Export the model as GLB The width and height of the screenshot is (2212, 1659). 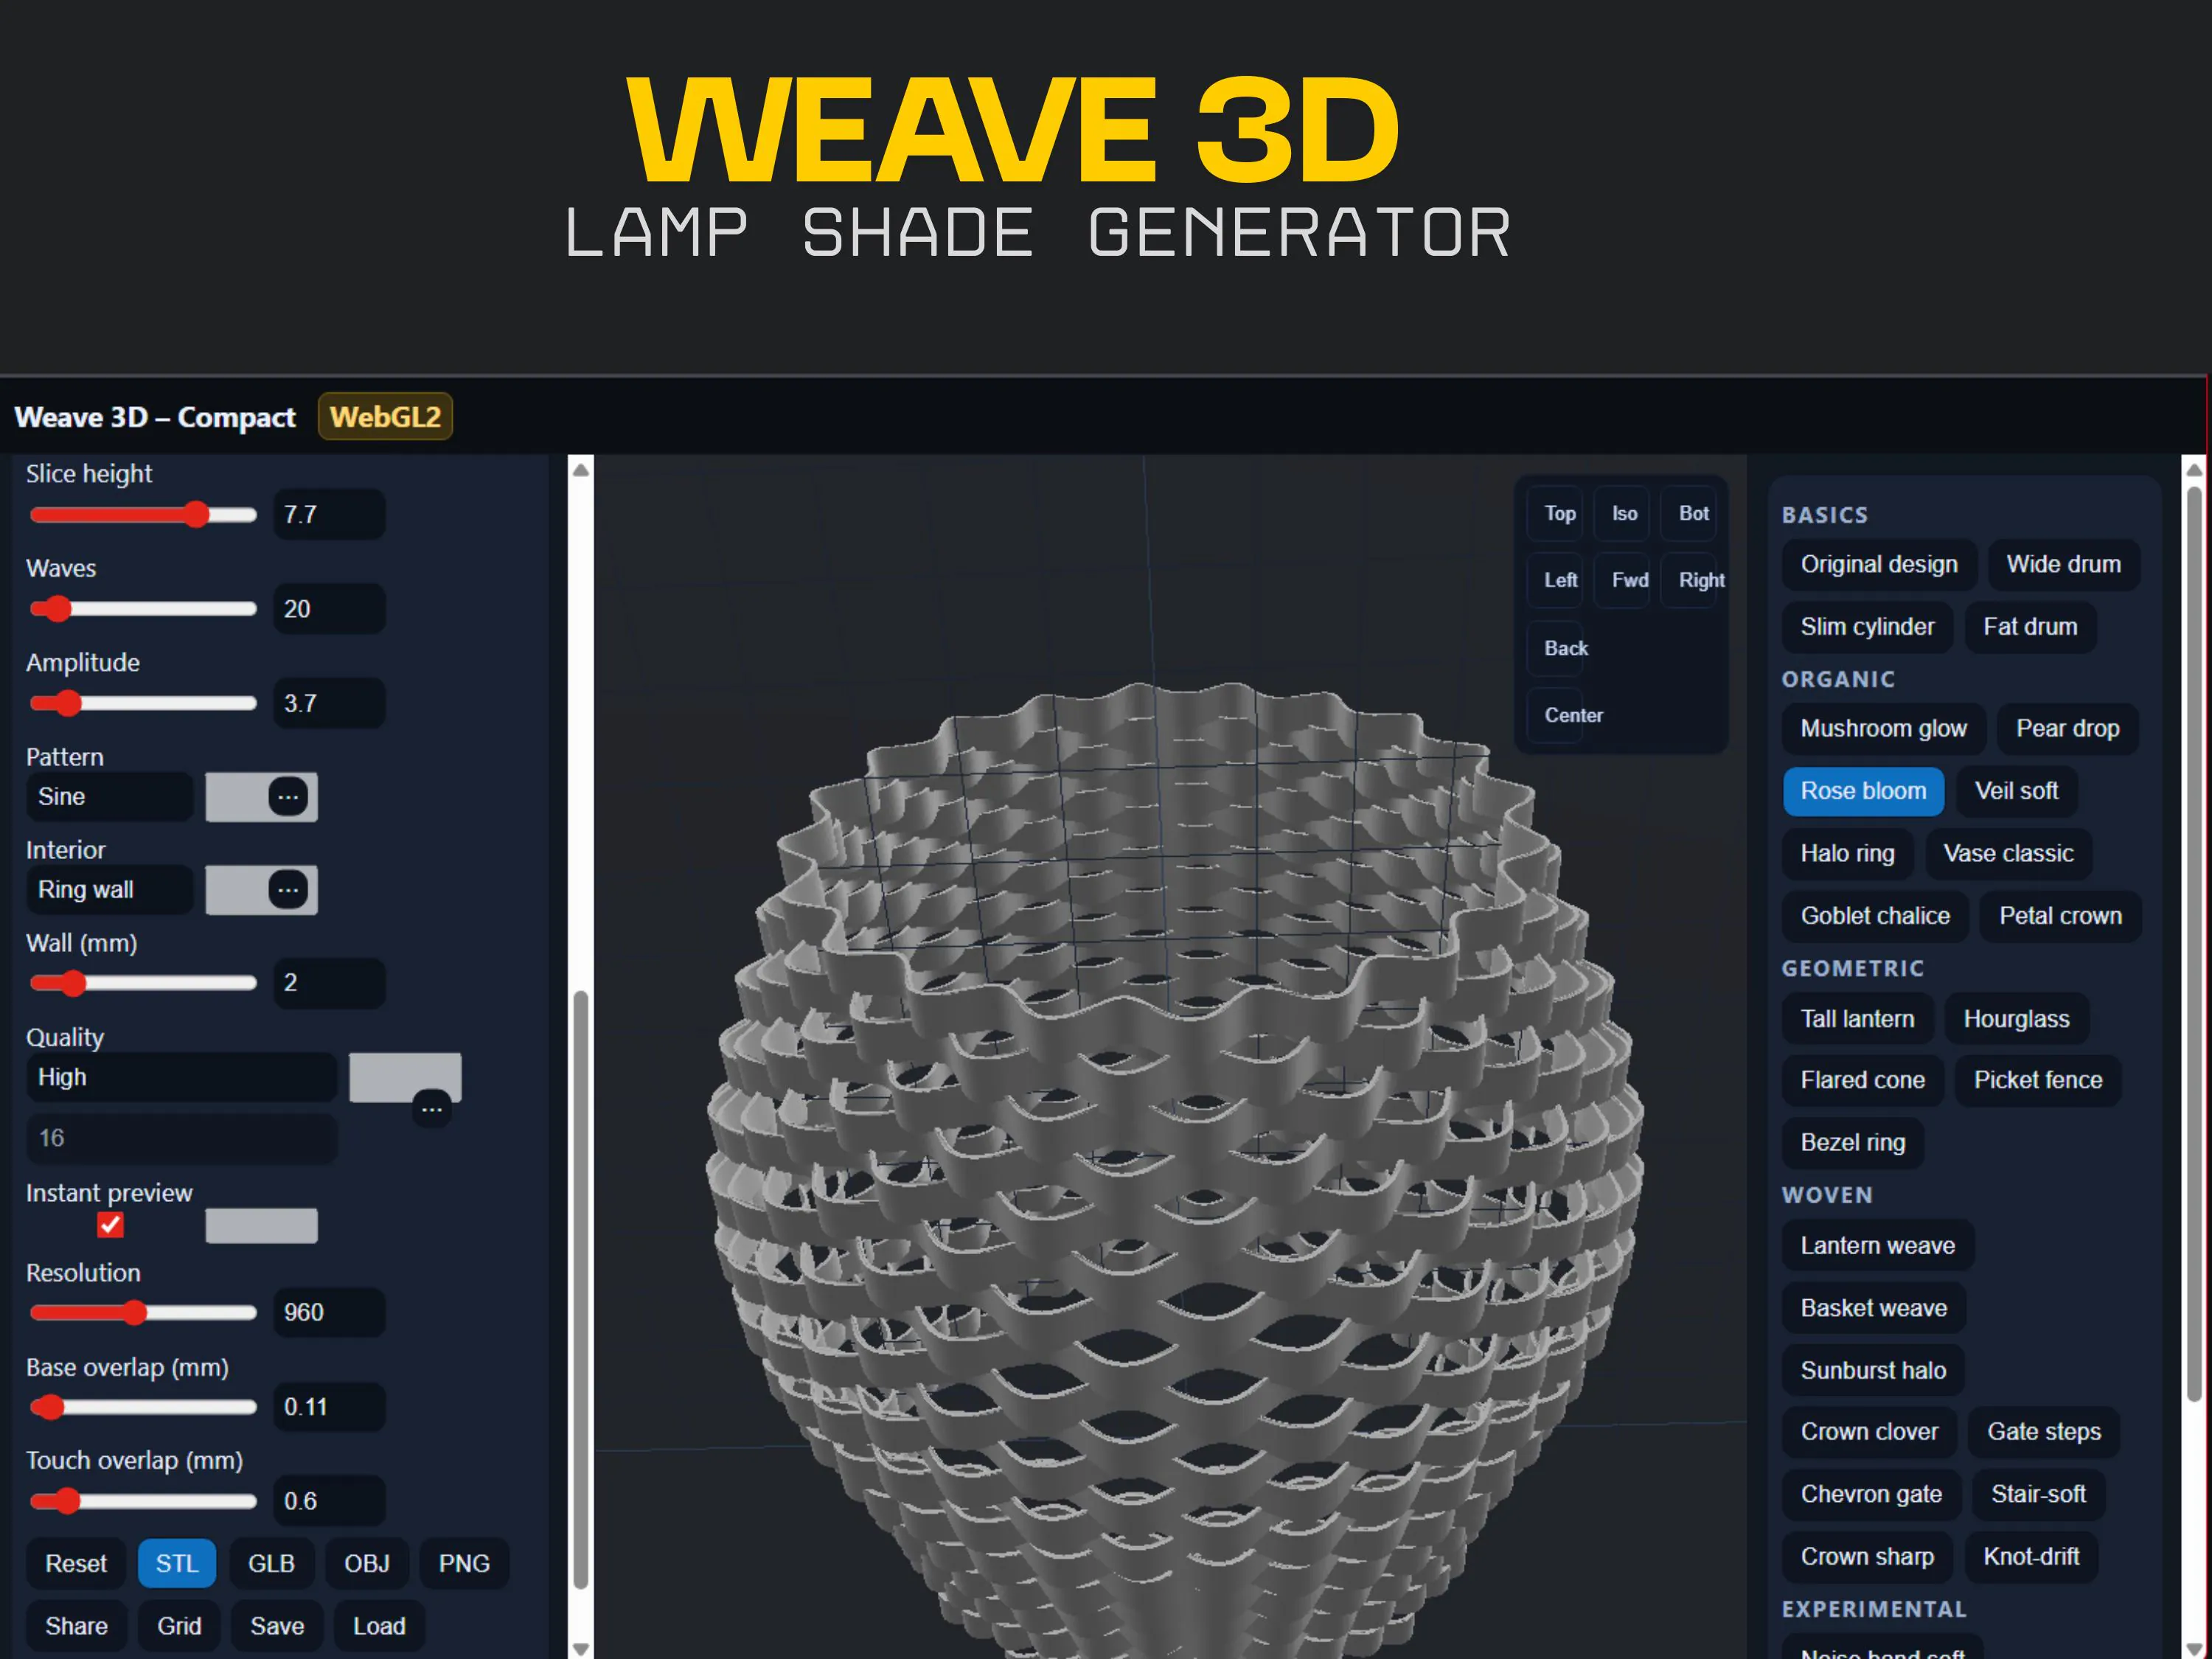pos(271,1563)
